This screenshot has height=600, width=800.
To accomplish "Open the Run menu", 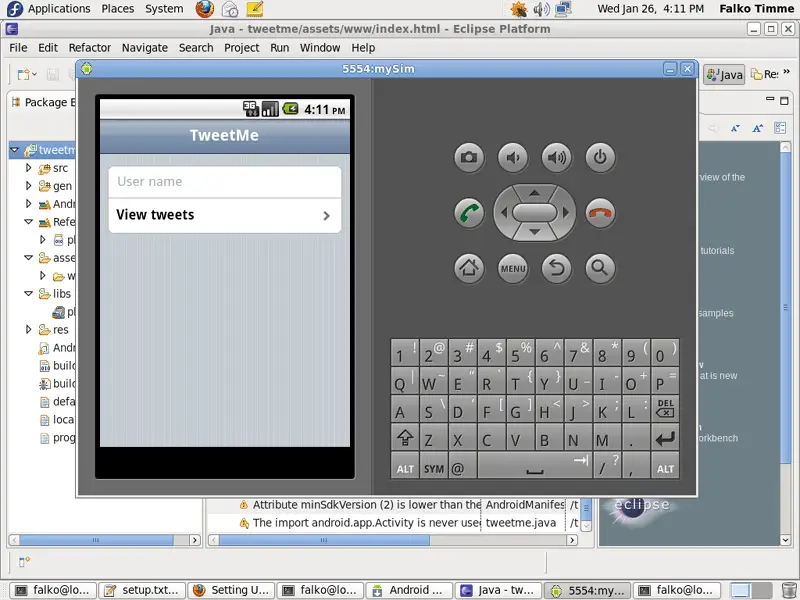I will [x=280, y=47].
